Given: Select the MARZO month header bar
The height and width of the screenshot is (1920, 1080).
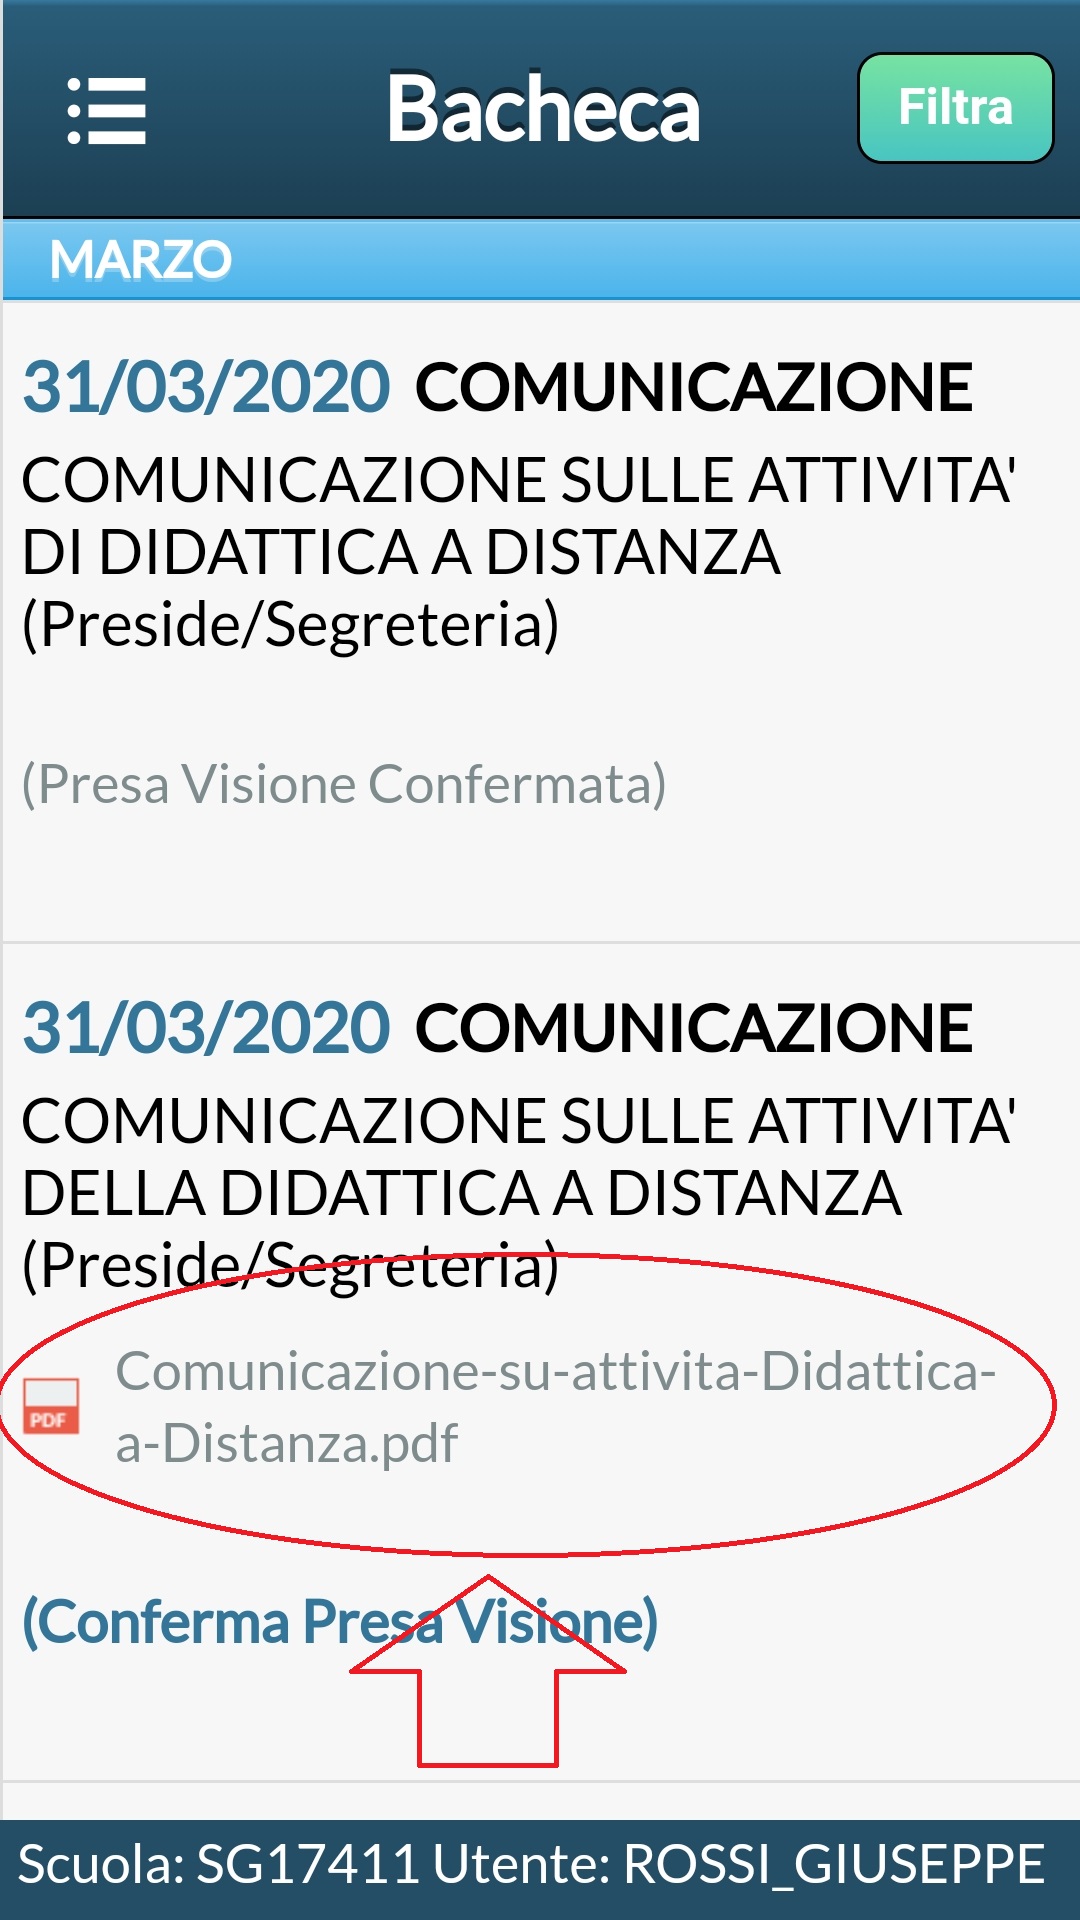Looking at the screenshot, I should (x=540, y=260).
